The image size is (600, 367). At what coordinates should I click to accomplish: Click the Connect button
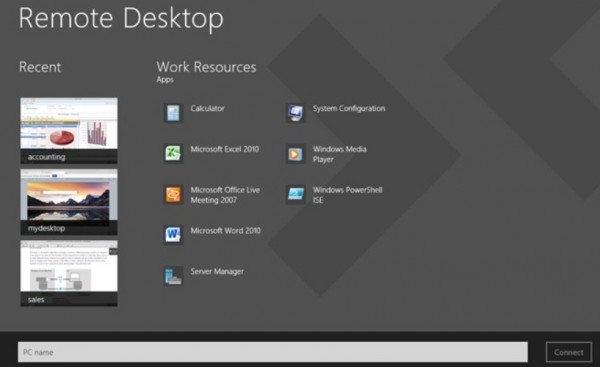pyautogui.click(x=569, y=352)
